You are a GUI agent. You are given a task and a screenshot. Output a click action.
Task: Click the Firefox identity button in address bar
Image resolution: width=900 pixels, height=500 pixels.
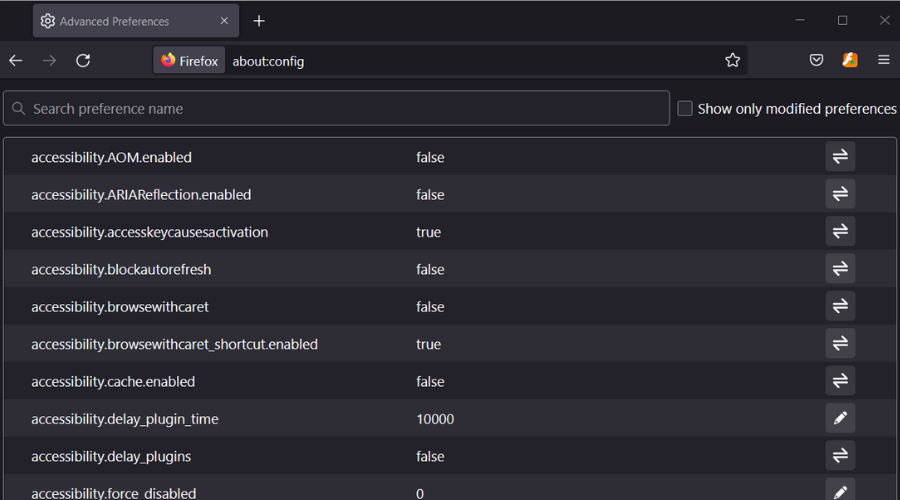pos(190,61)
